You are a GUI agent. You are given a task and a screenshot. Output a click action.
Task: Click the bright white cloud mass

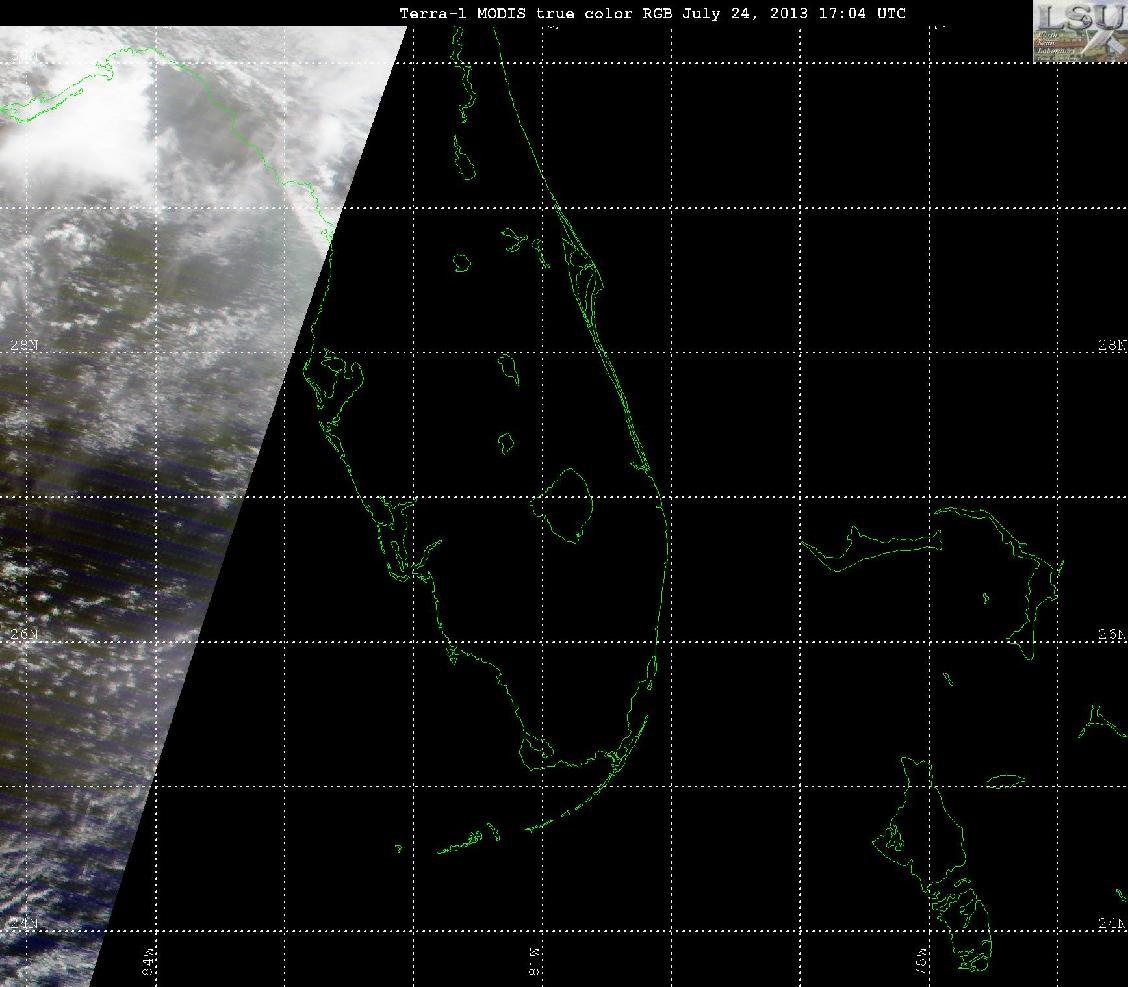pos(79,137)
